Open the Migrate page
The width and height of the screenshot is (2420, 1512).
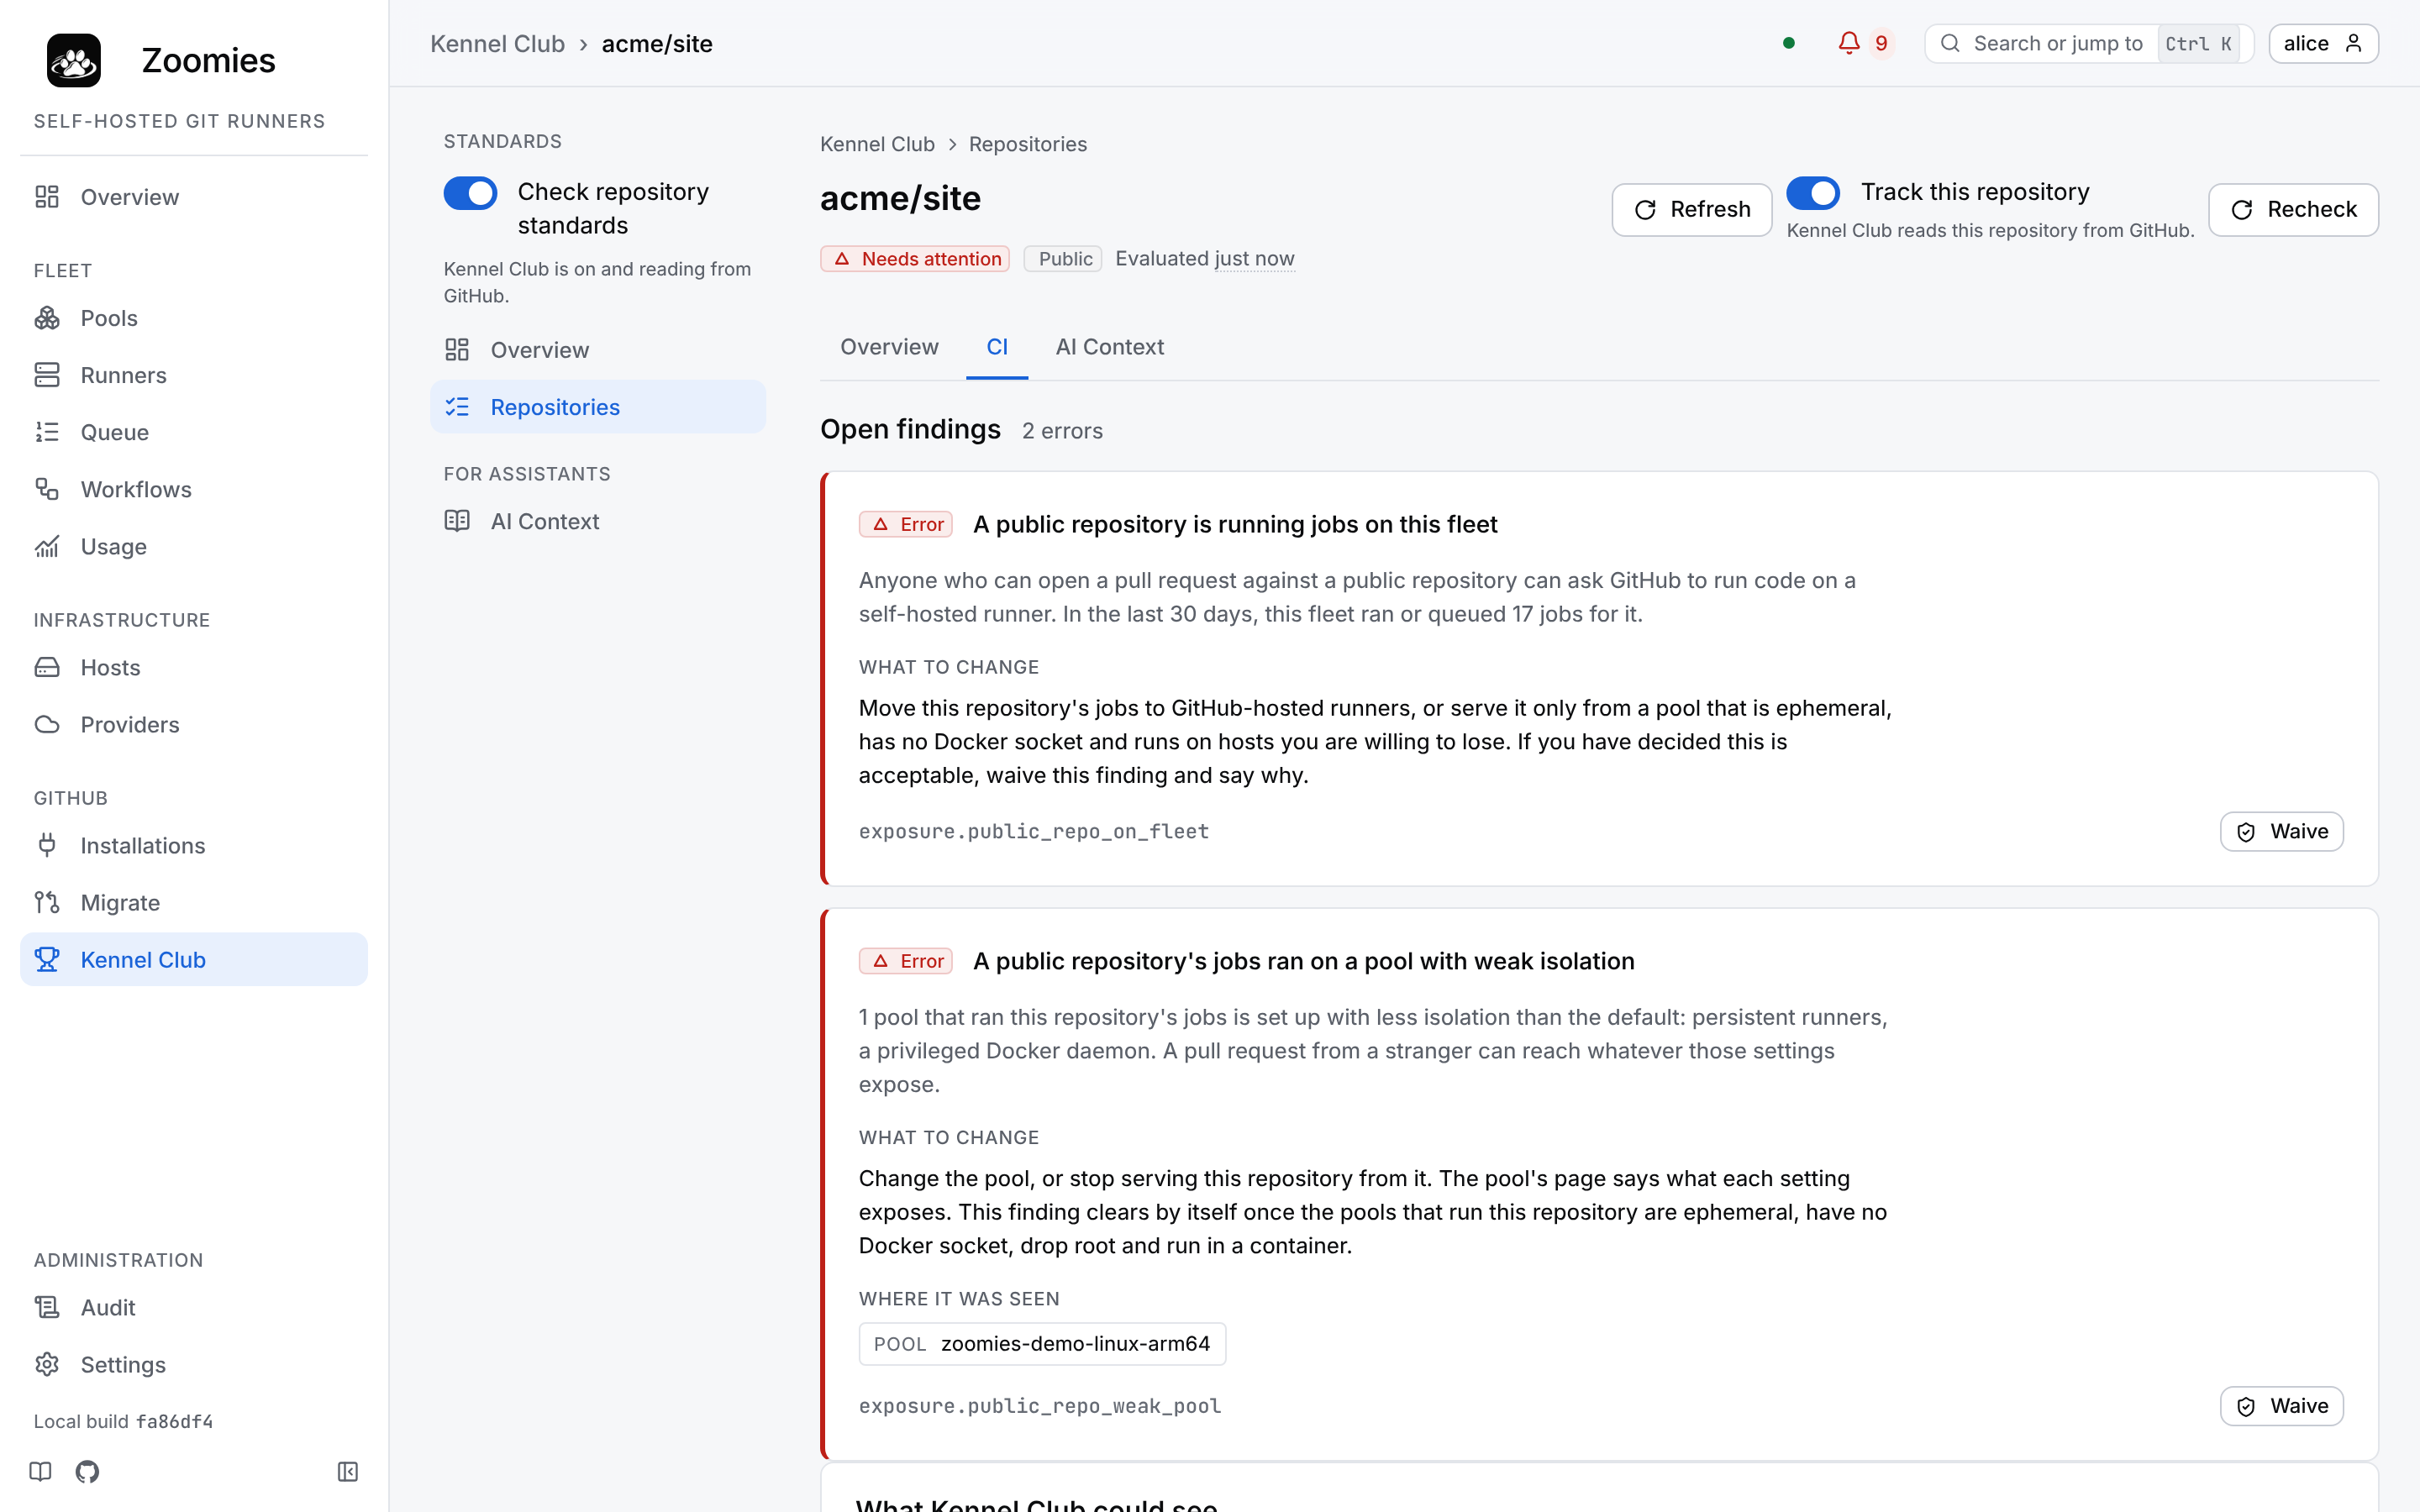point(194,902)
